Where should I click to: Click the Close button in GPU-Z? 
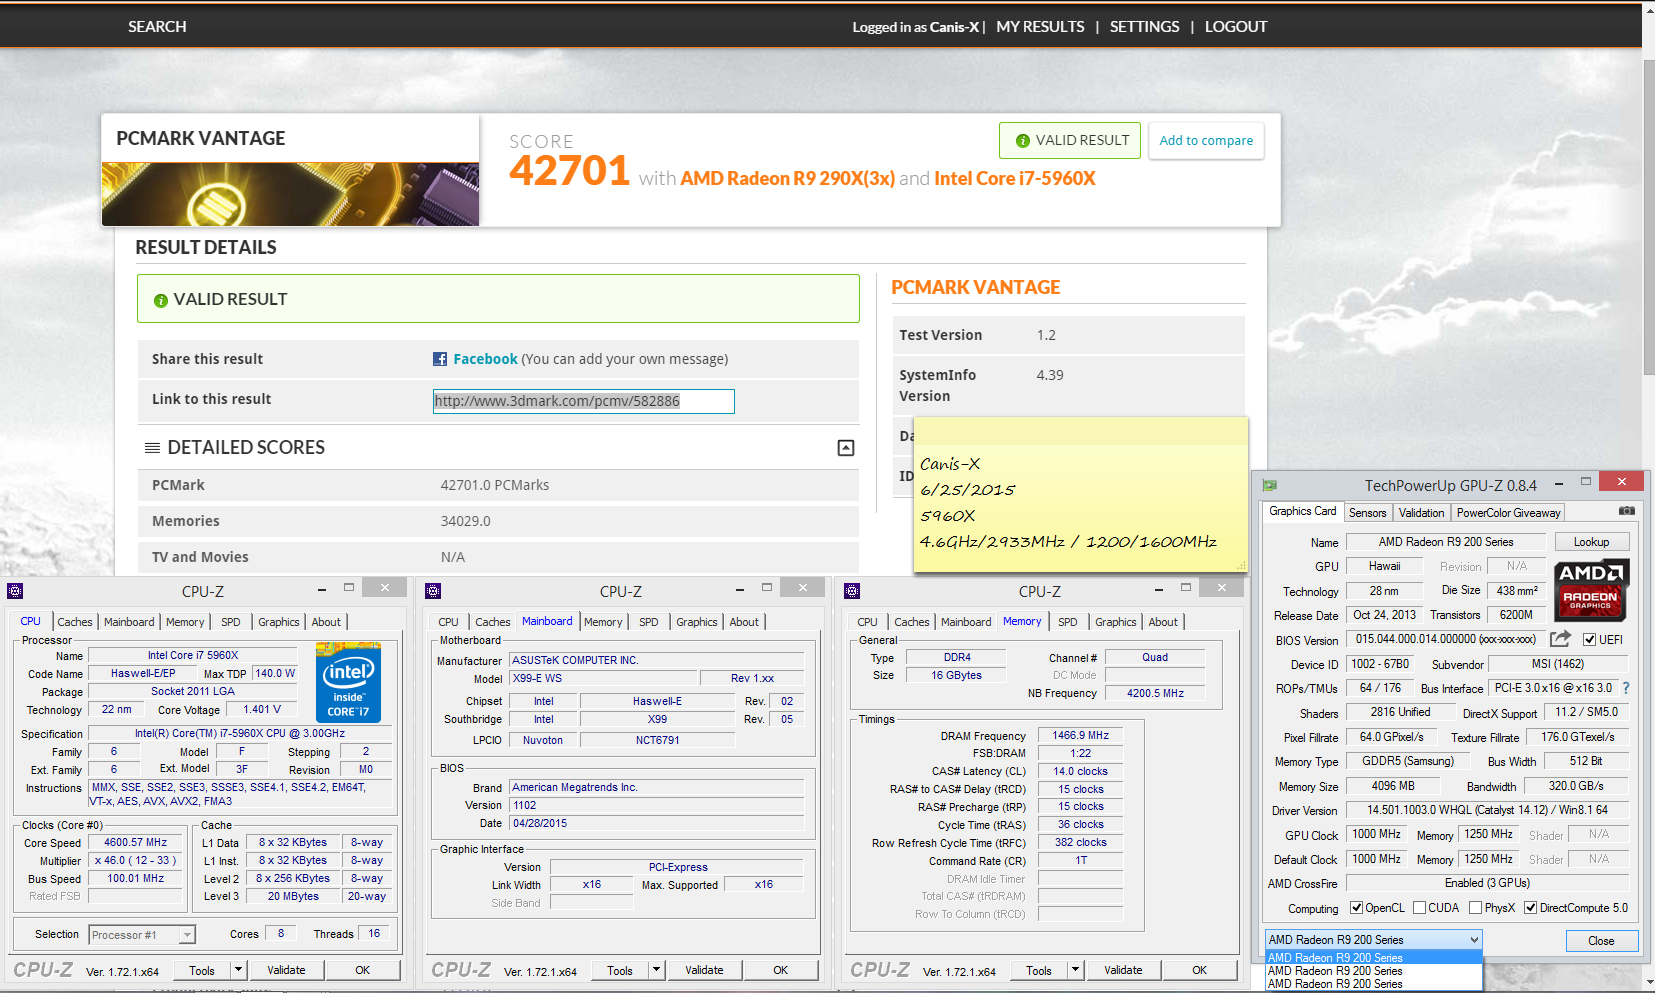click(x=1602, y=941)
